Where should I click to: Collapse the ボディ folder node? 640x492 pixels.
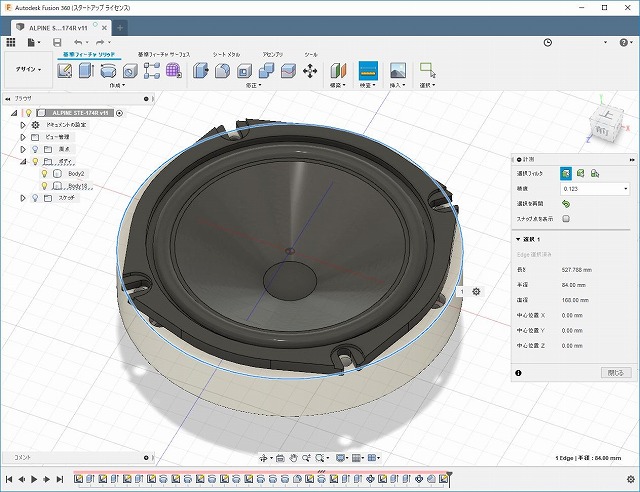click(23, 162)
